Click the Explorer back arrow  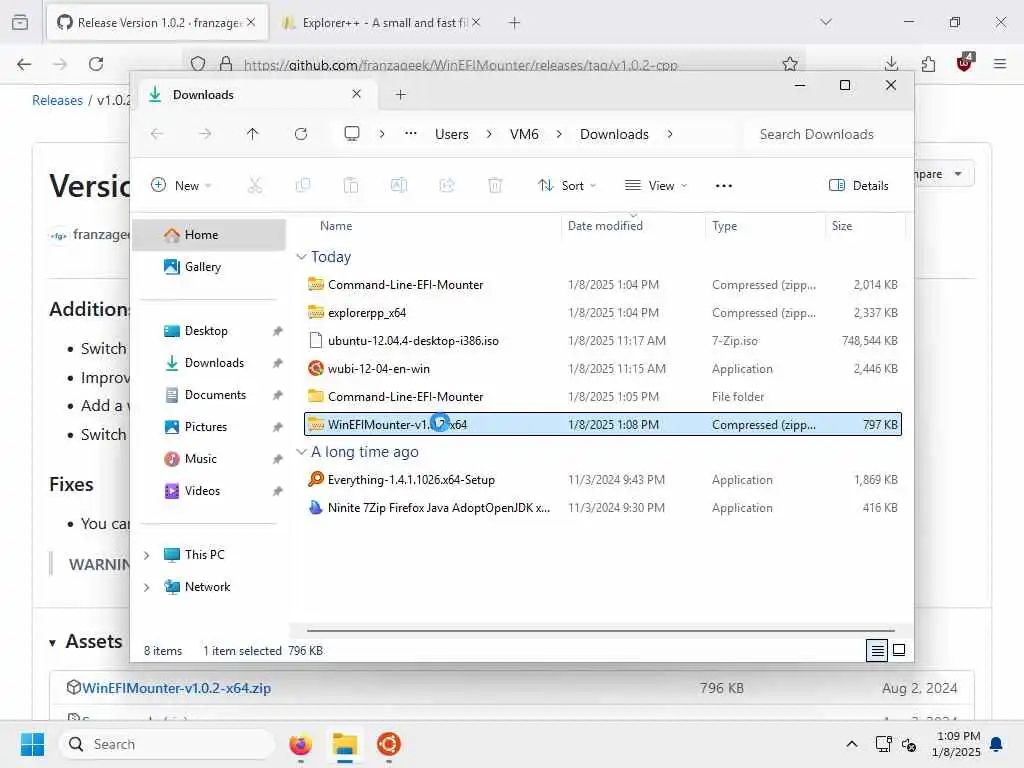click(157, 134)
